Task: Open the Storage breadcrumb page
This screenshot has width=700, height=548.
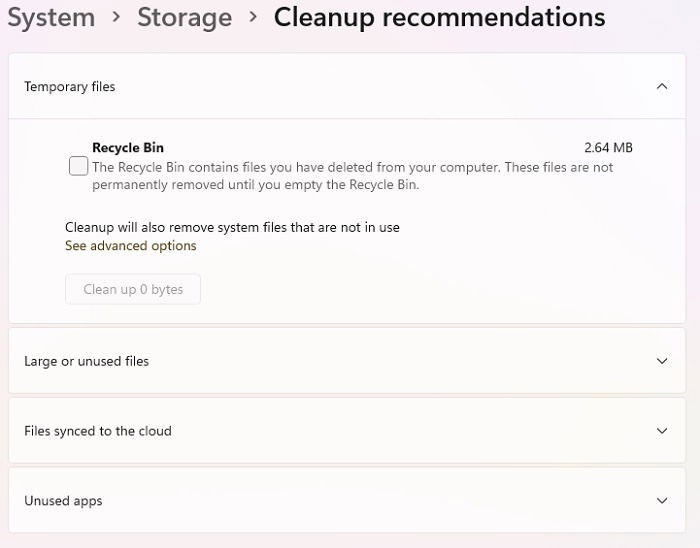Action: [184, 18]
